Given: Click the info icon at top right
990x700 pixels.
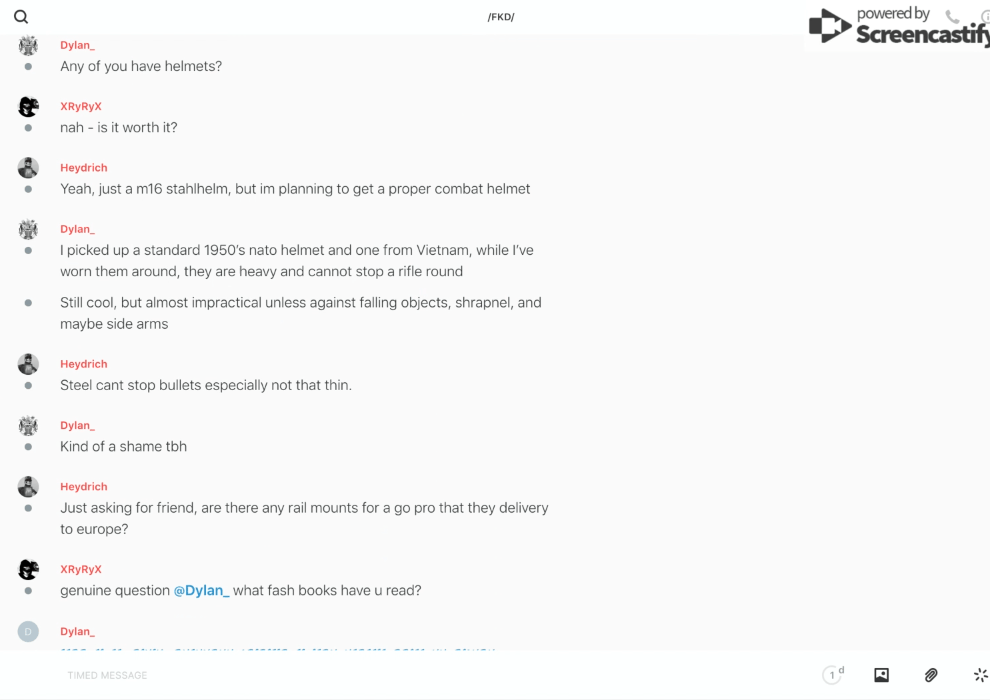Looking at the screenshot, I should (985, 17).
